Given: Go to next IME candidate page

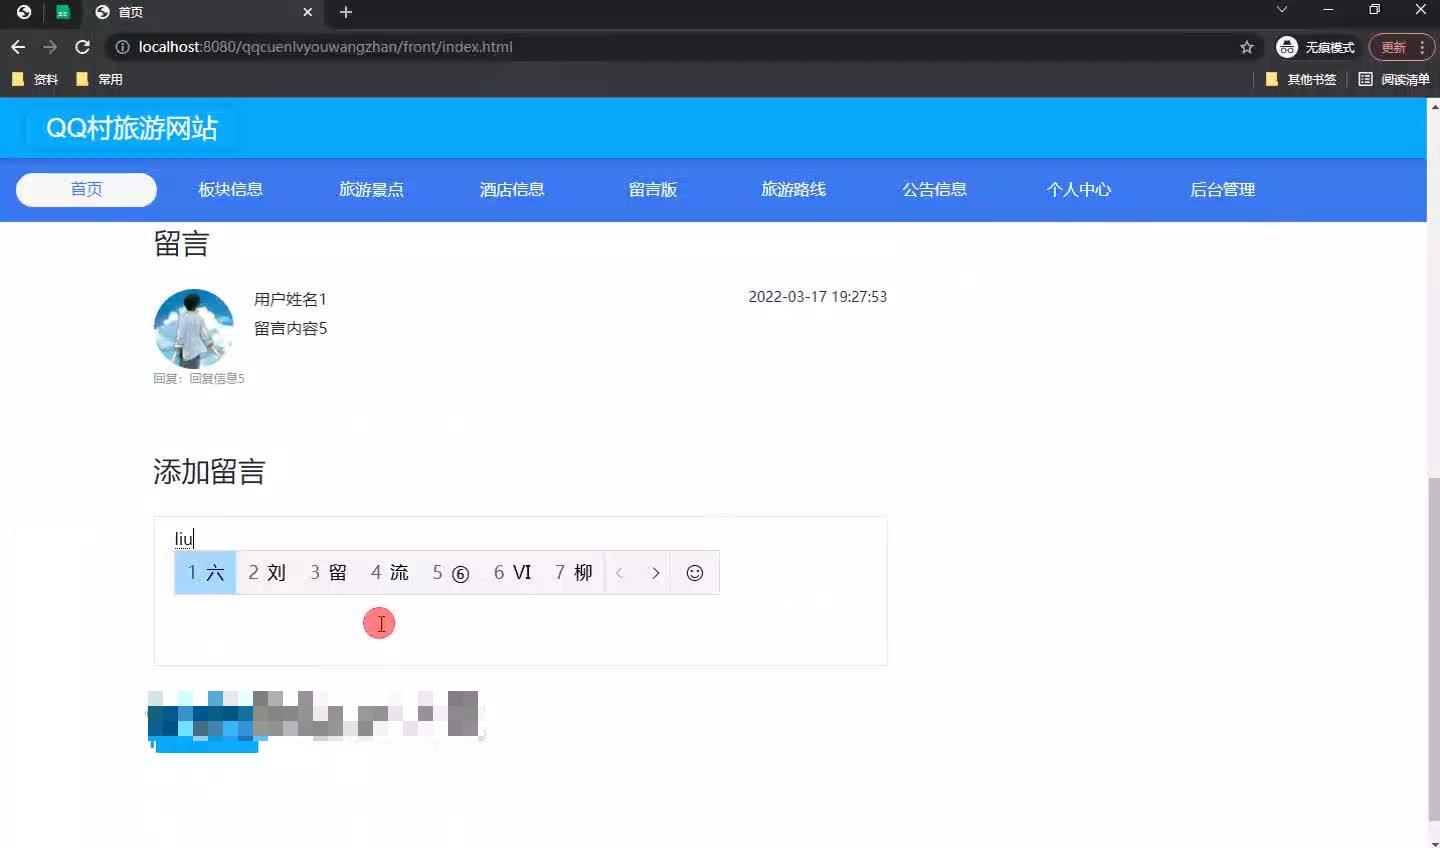Looking at the screenshot, I should (x=655, y=573).
